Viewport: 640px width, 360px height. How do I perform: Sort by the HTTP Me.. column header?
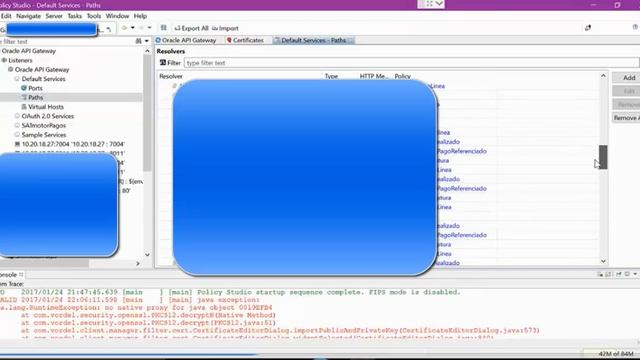coord(374,76)
